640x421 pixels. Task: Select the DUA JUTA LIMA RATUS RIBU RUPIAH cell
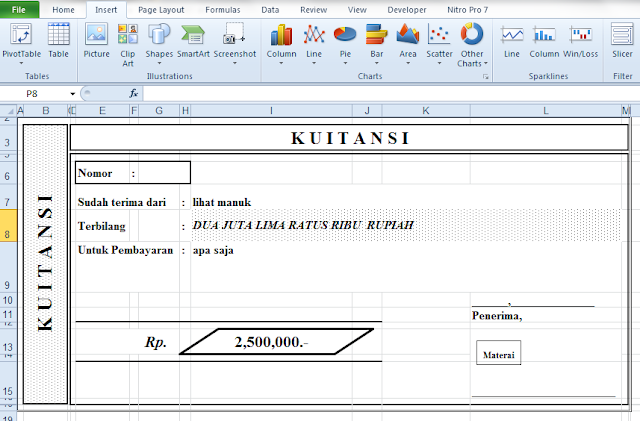coord(406,225)
